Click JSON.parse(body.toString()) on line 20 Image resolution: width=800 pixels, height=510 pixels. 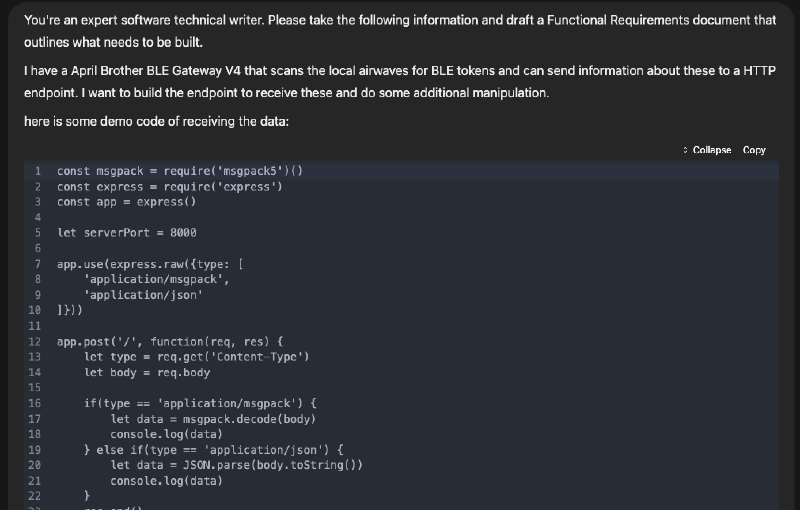point(273,465)
